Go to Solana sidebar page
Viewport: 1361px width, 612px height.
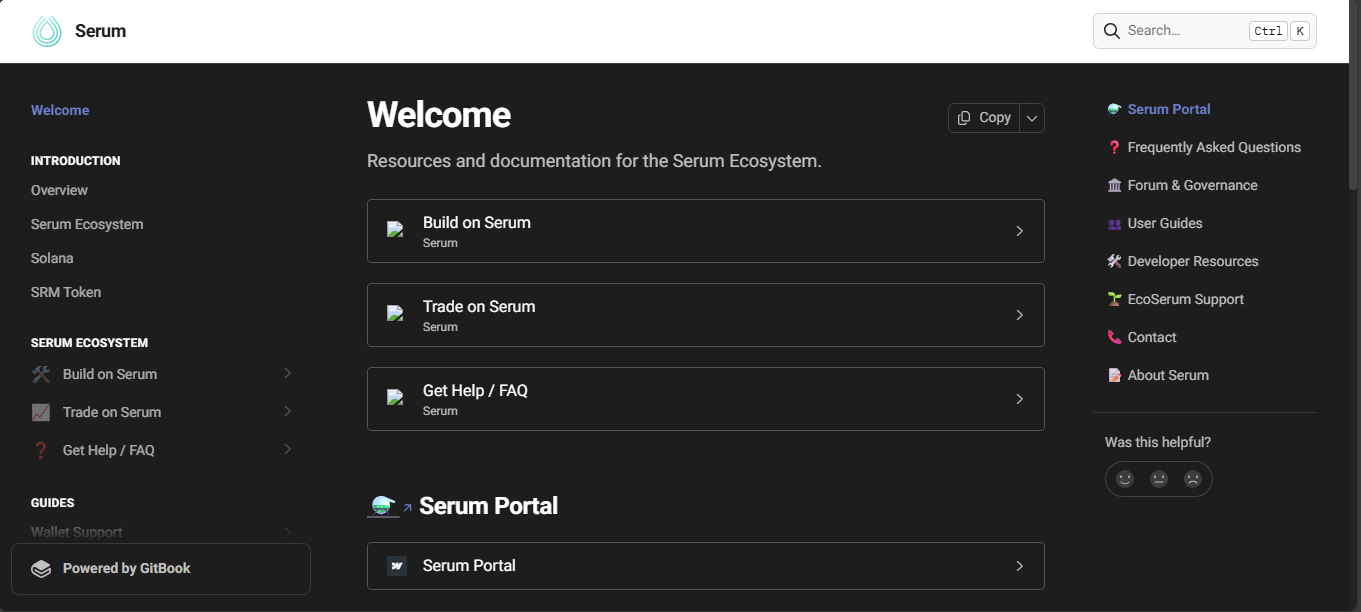(x=52, y=258)
